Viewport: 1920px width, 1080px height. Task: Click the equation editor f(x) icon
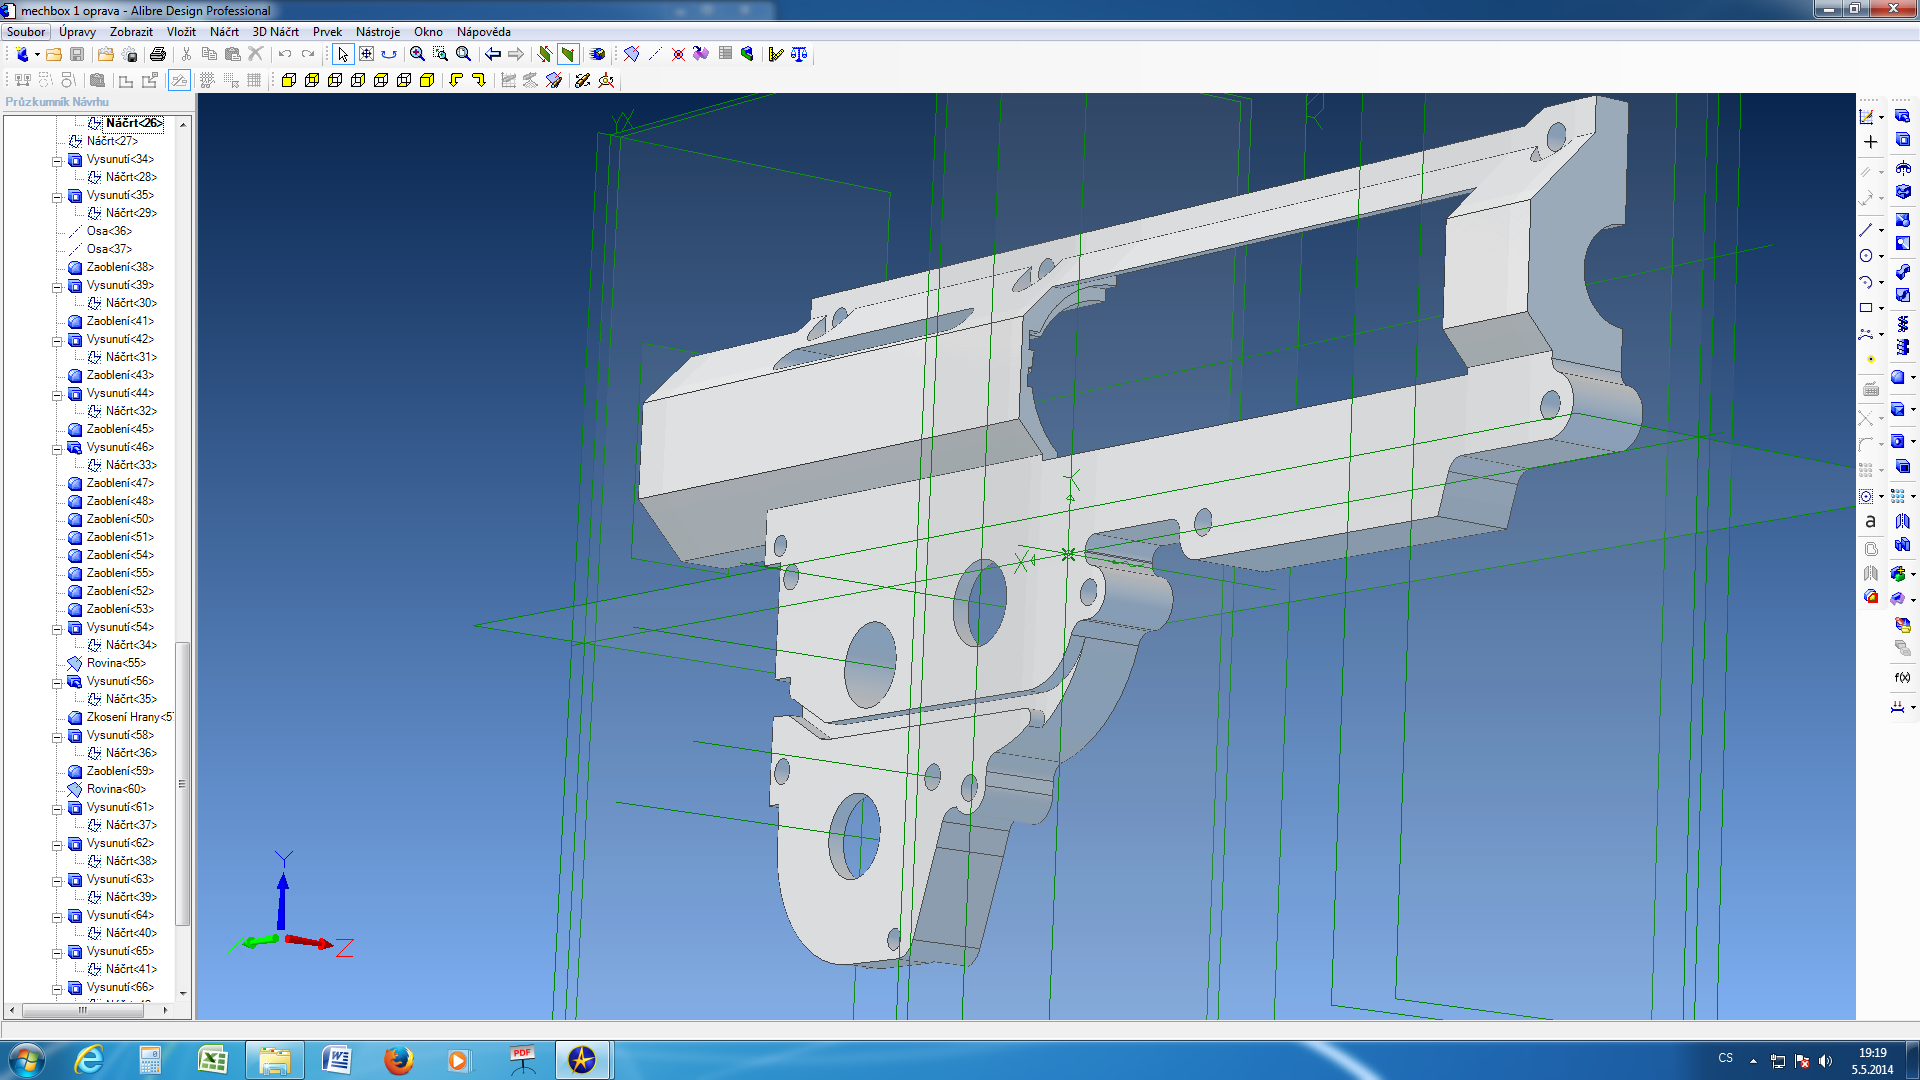click(x=1902, y=678)
